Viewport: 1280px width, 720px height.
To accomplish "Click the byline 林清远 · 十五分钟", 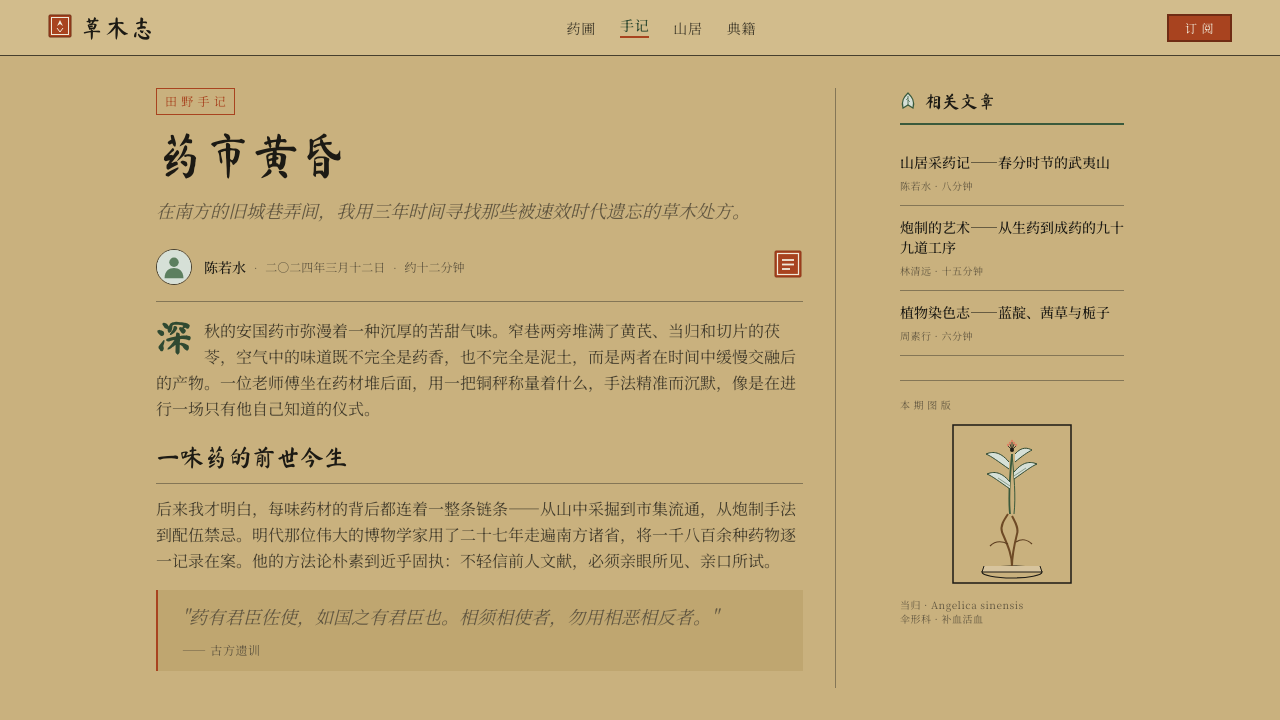I will coord(941,271).
